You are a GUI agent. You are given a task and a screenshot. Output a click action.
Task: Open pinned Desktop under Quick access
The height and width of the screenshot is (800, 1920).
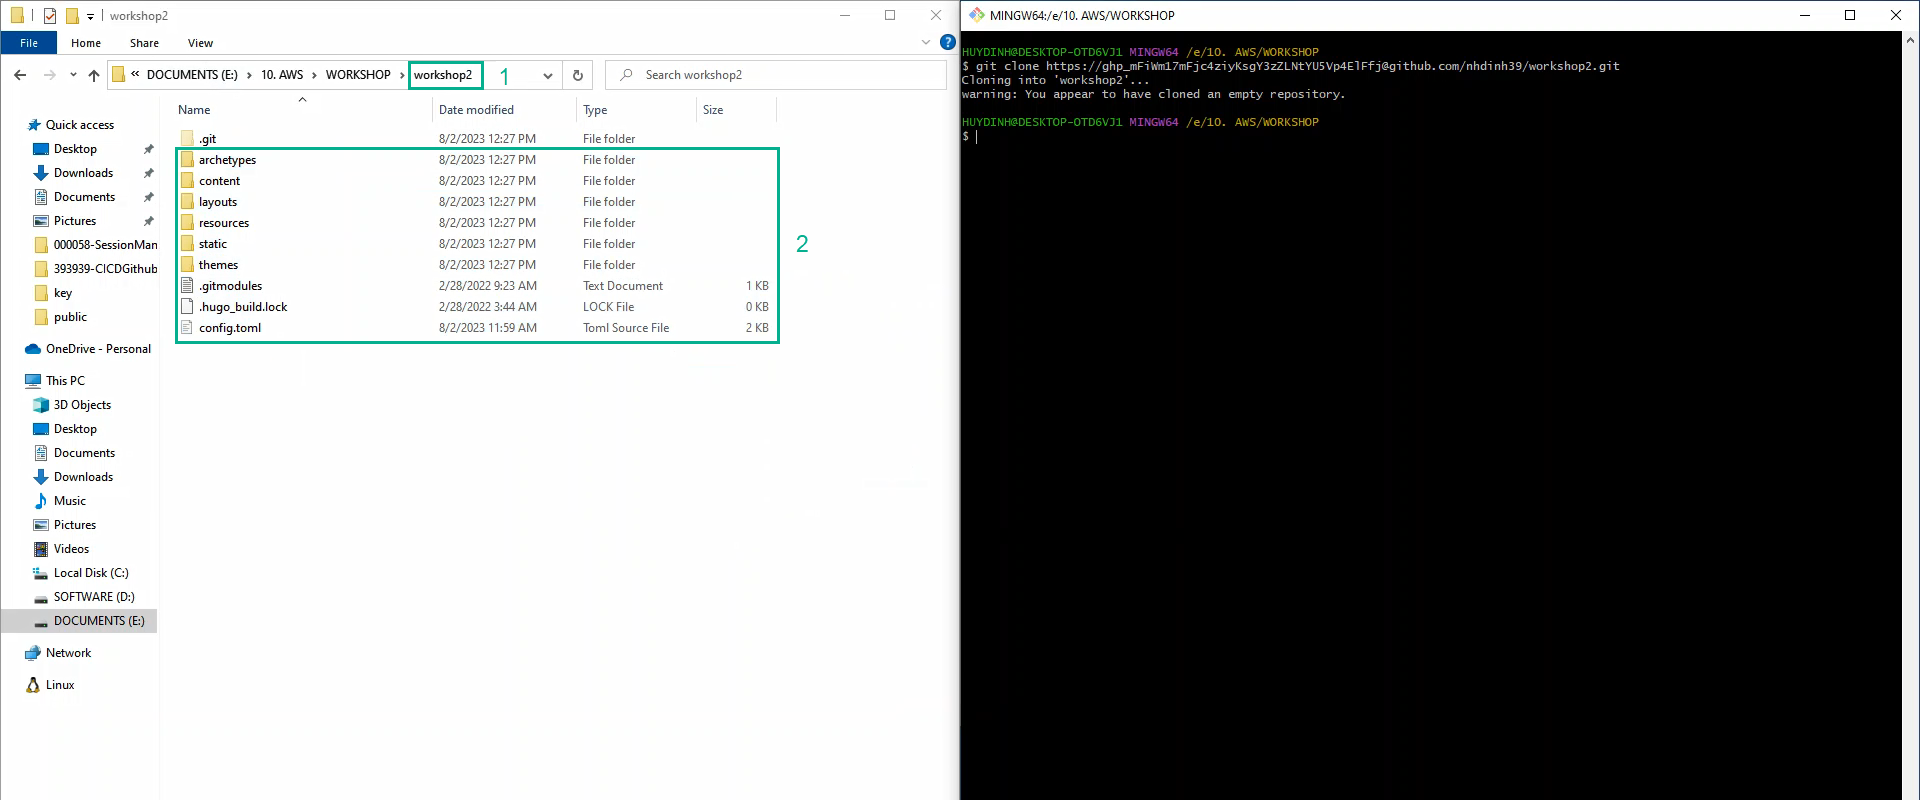click(x=75, y=149)
